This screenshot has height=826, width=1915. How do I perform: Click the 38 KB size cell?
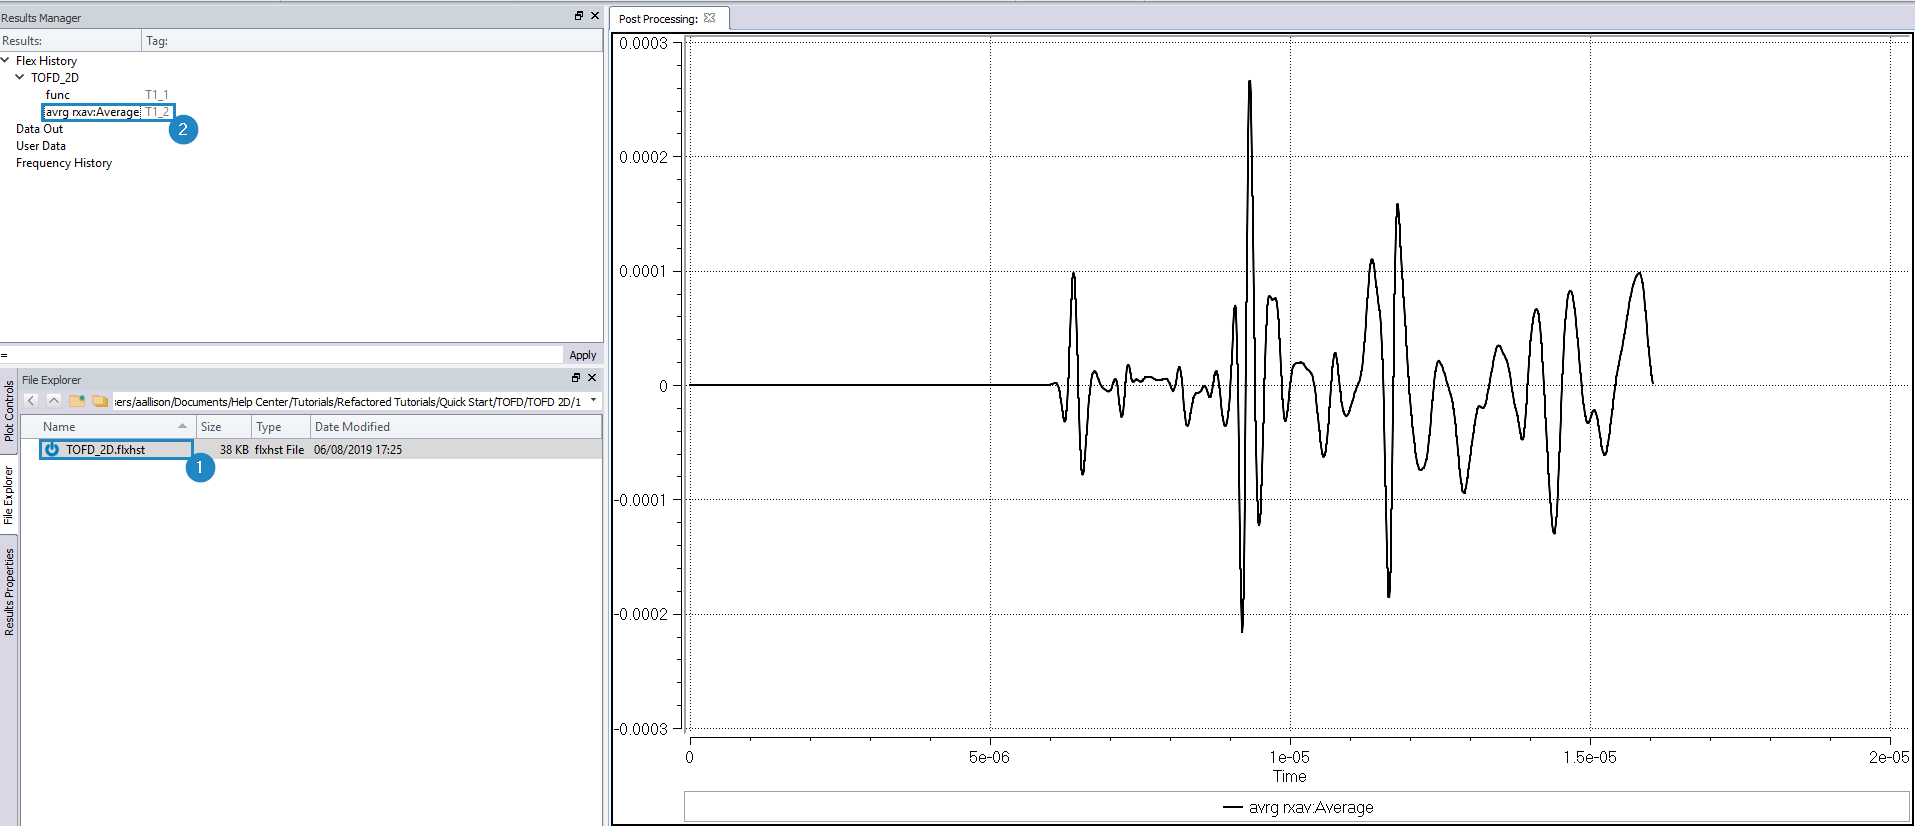pyautogui.click(x=234, y=450)
